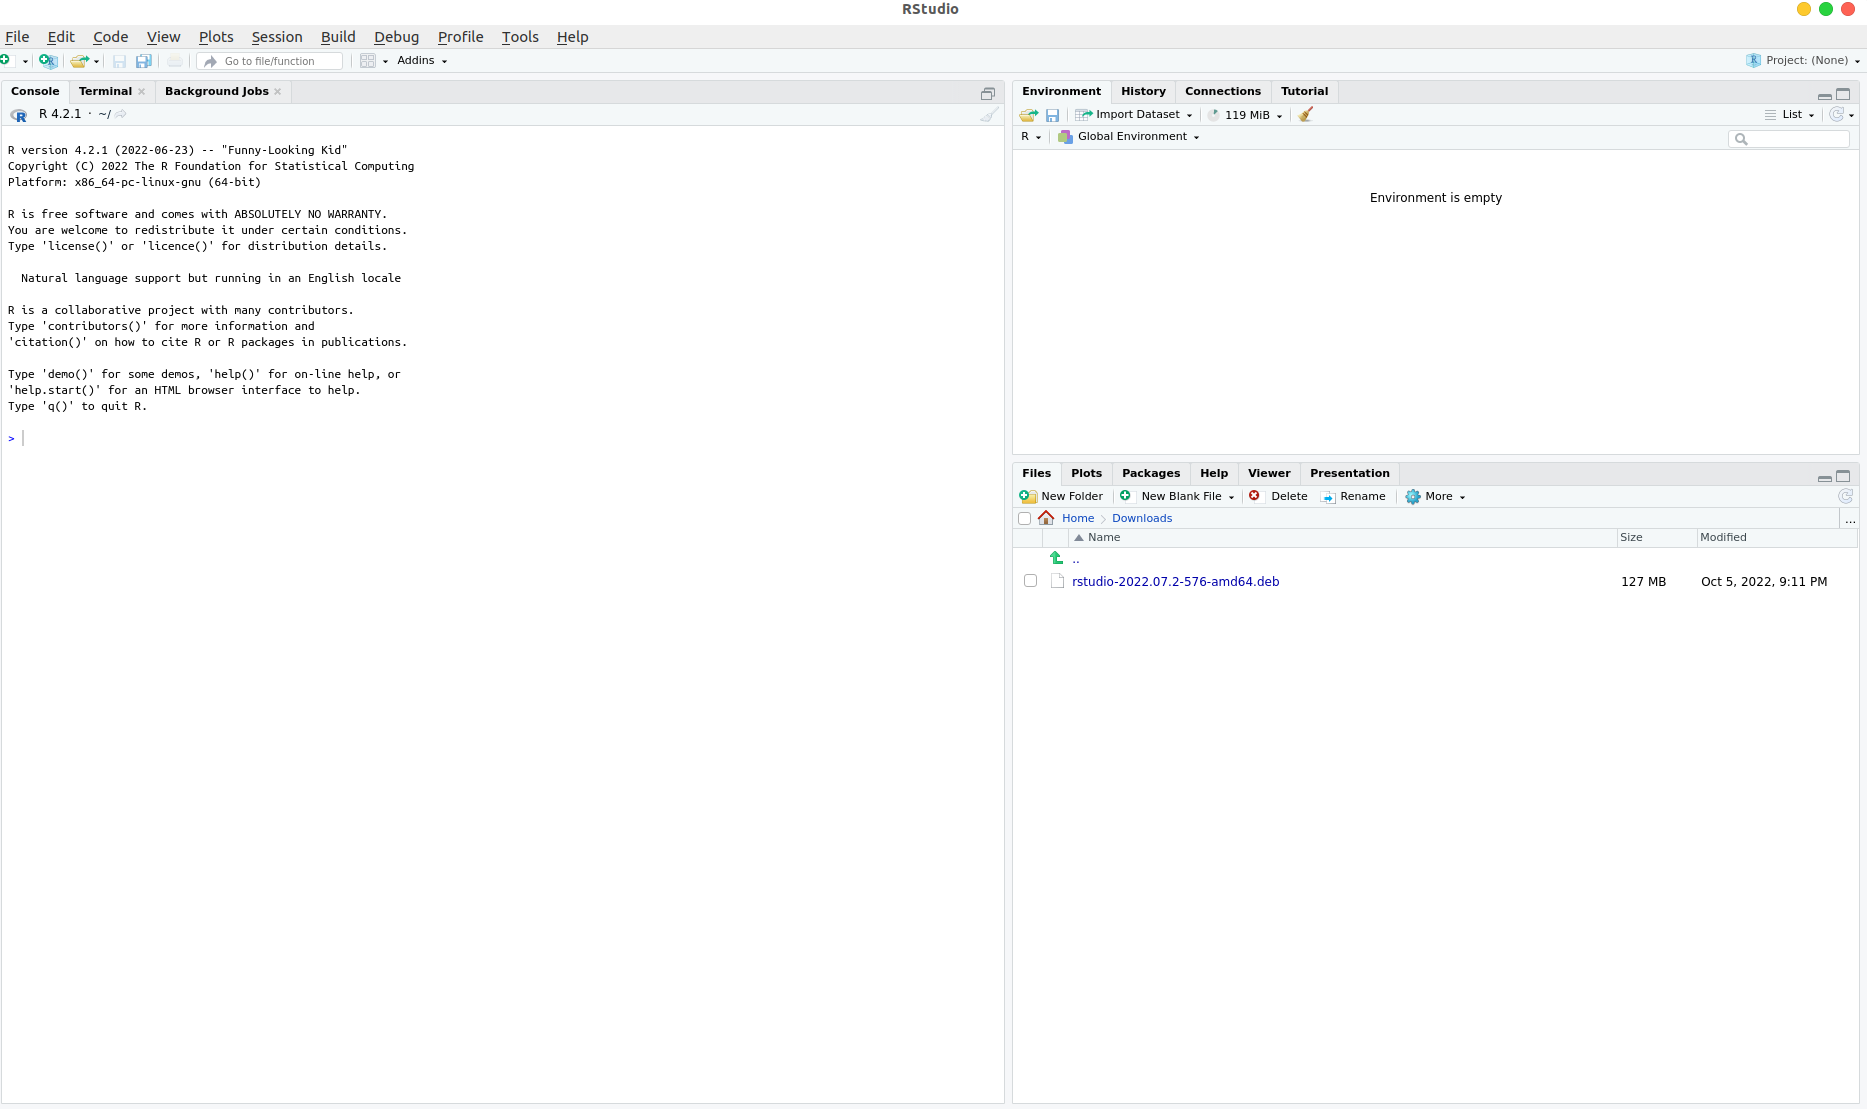
Task: Open the File menu
Action: (x=17, y=37)
